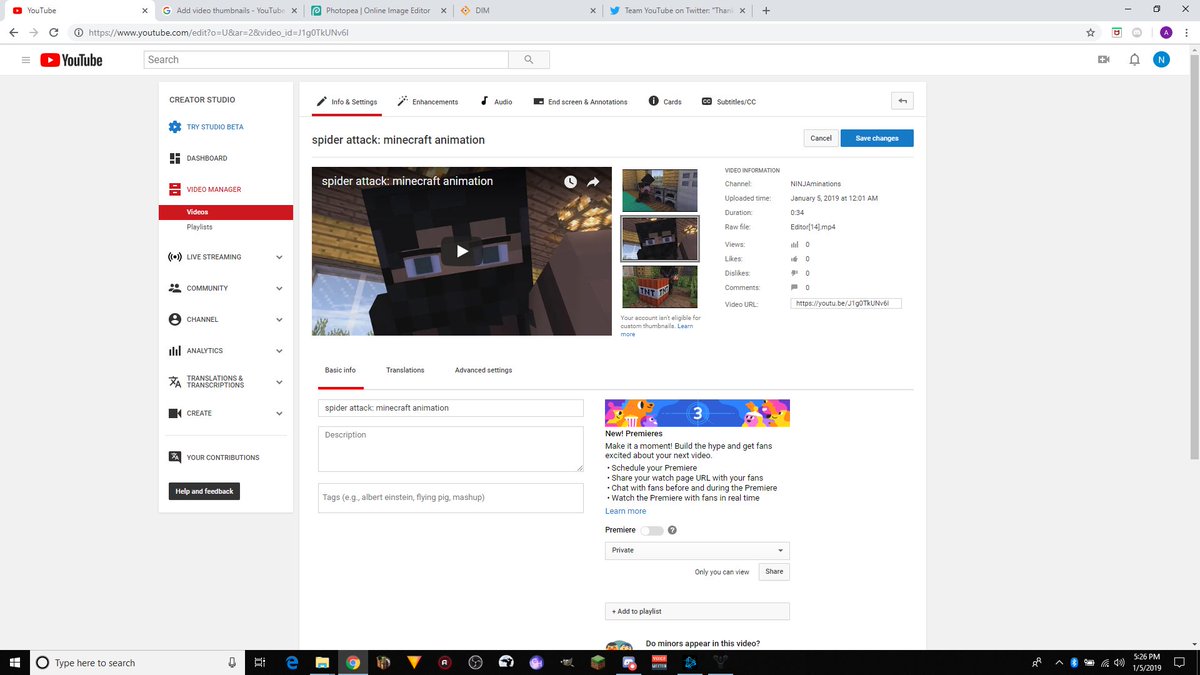Click the Premieres Learn more link

pyautogui.click(x=625, y=511)
